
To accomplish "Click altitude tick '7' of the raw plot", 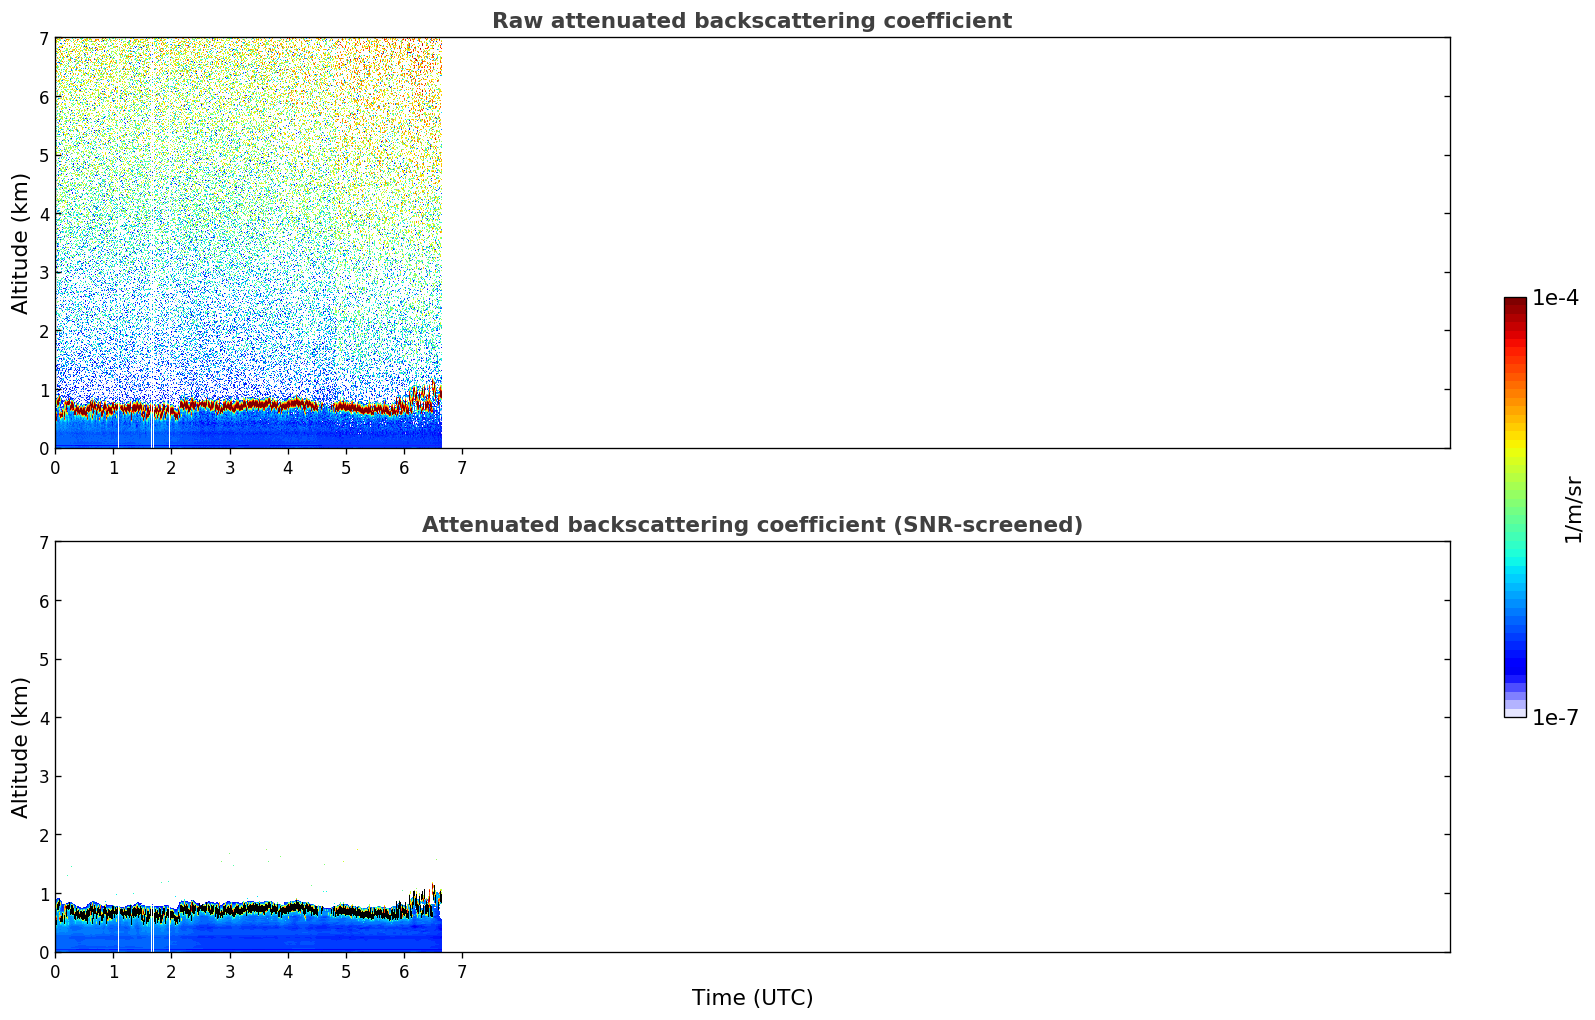I will (x=43, y=39).
